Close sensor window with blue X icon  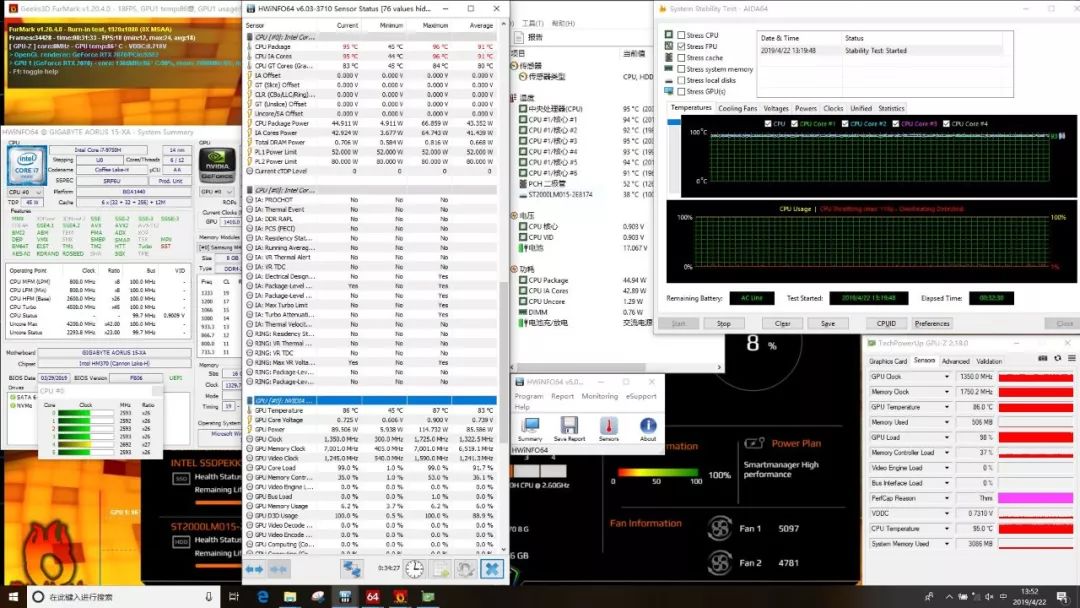(x=491, y=568)
